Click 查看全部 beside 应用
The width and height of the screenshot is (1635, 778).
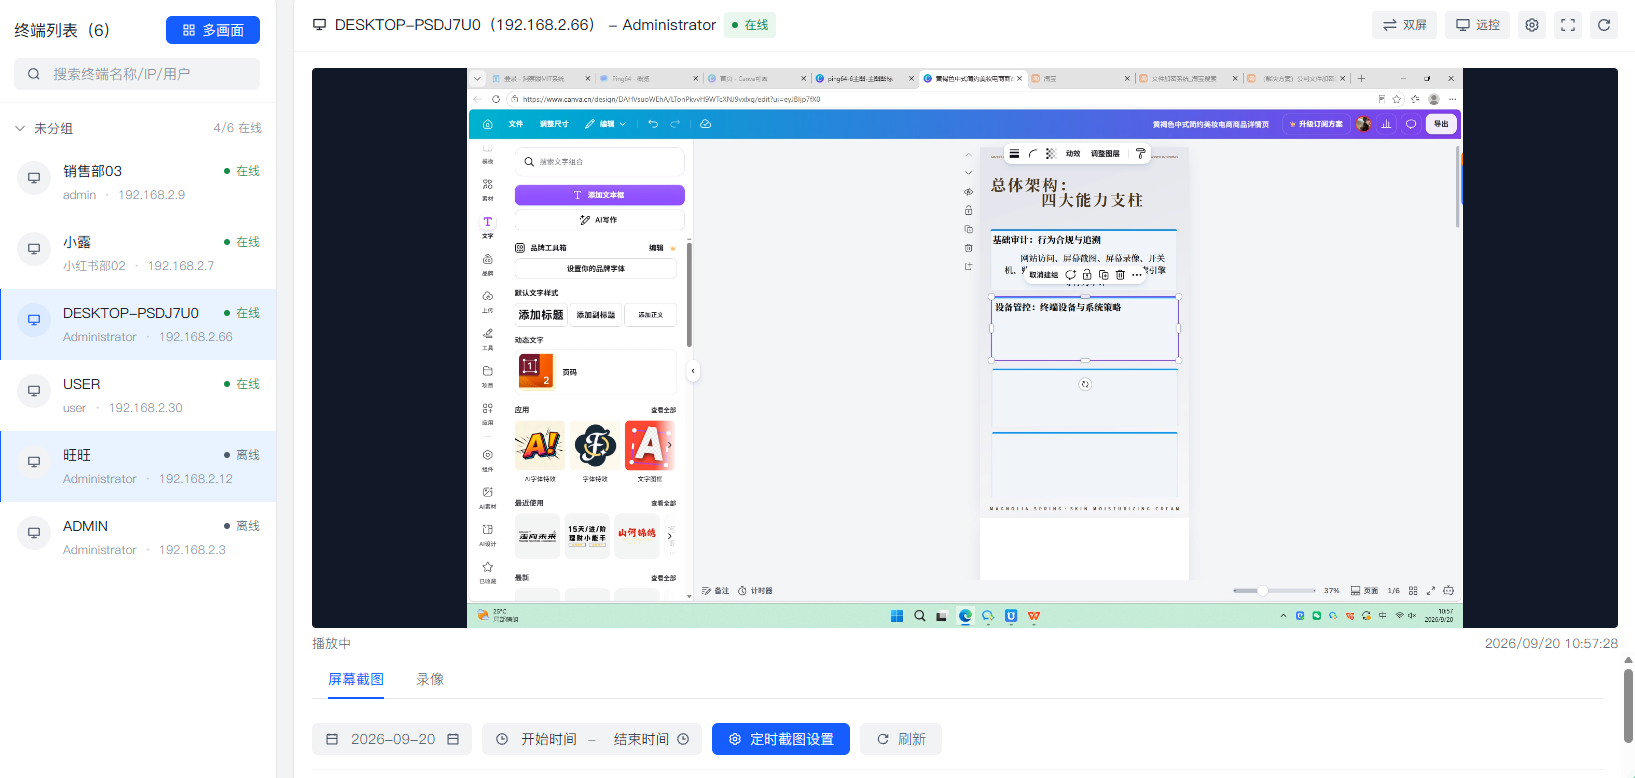point(664,410)
